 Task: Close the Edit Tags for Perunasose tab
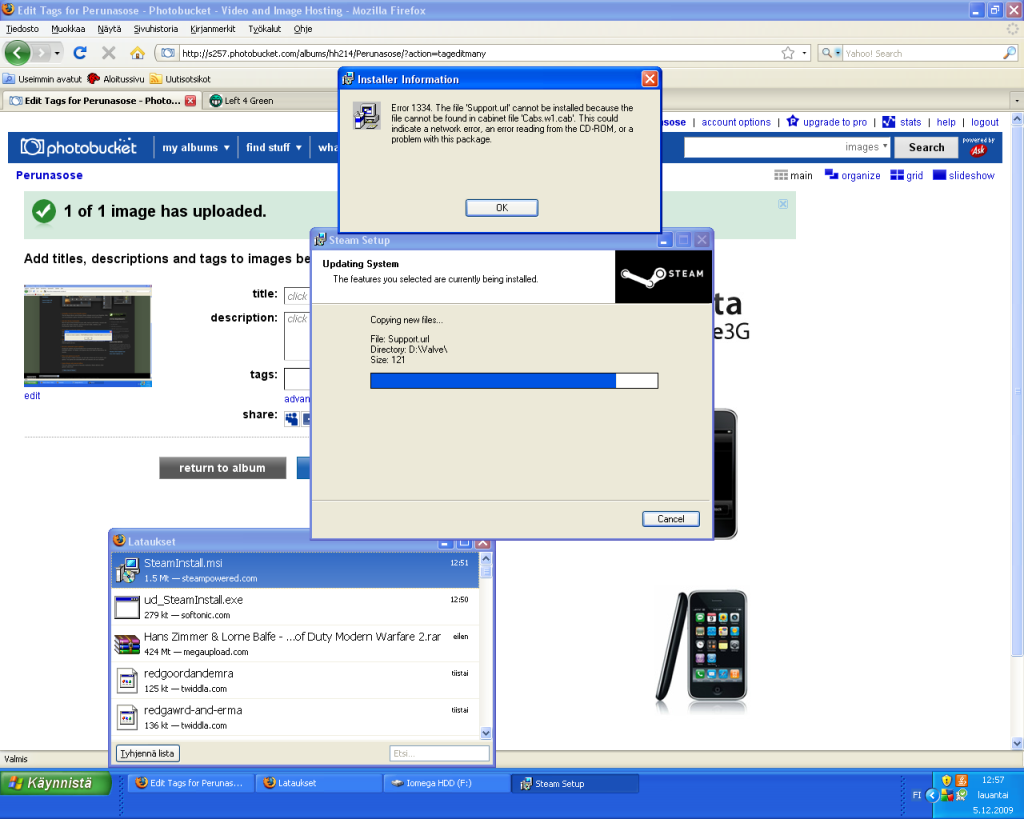pos(191,101)
